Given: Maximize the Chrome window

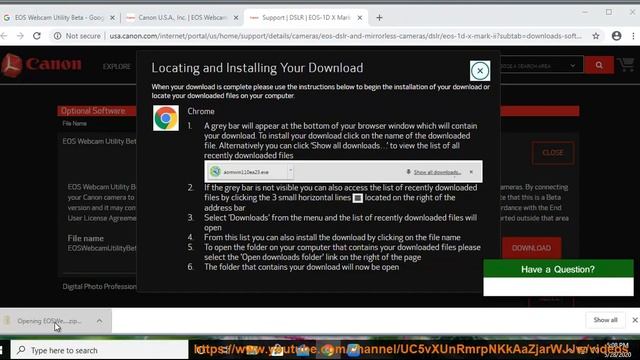Looking at the screenshot, I should 609,12.
